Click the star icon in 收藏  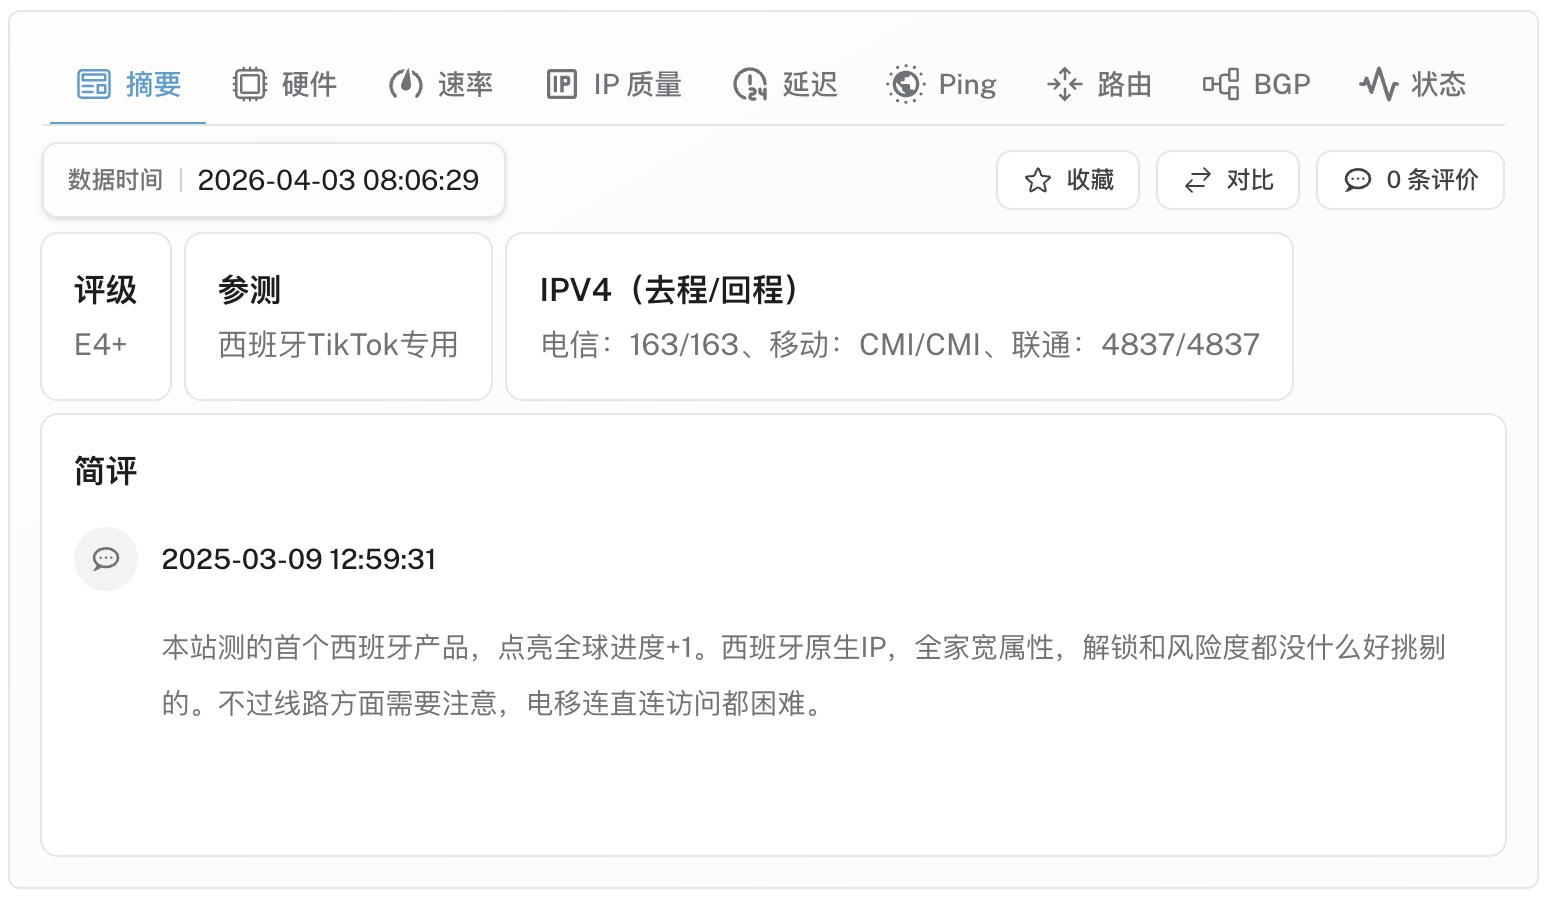pos(1038,180)
